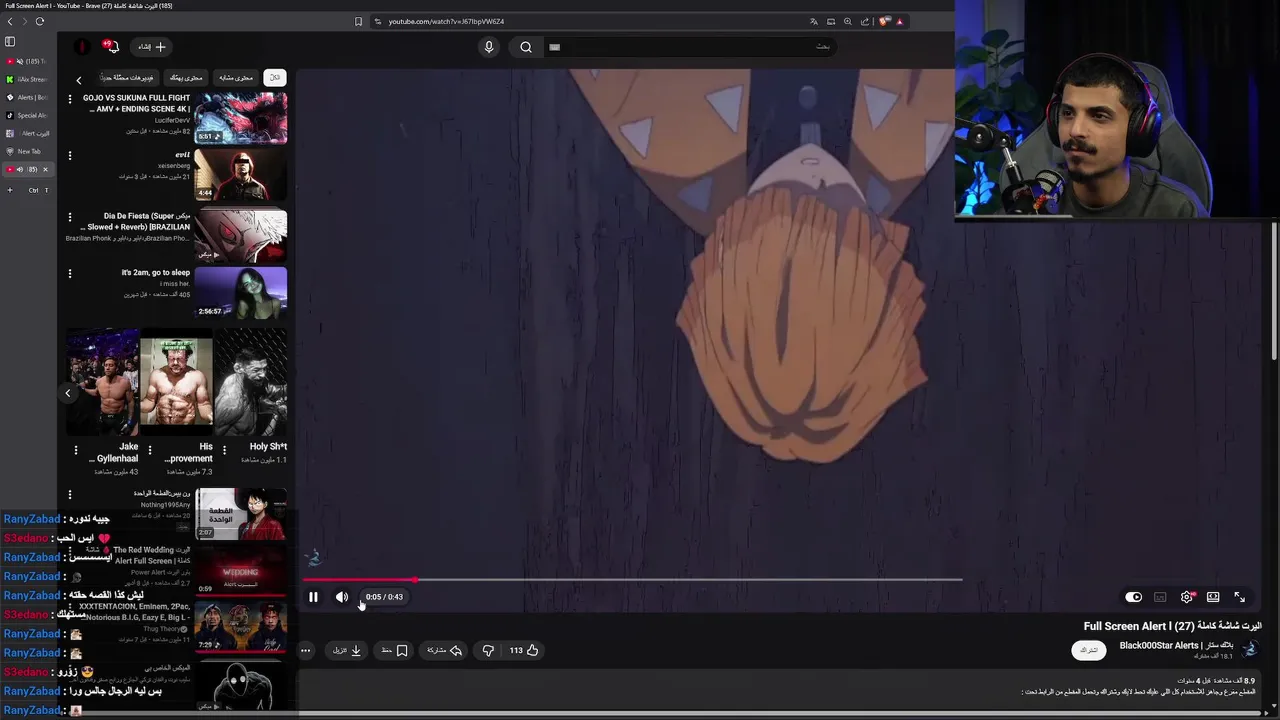Close the active (85) YouTube tab

[45, 169]
